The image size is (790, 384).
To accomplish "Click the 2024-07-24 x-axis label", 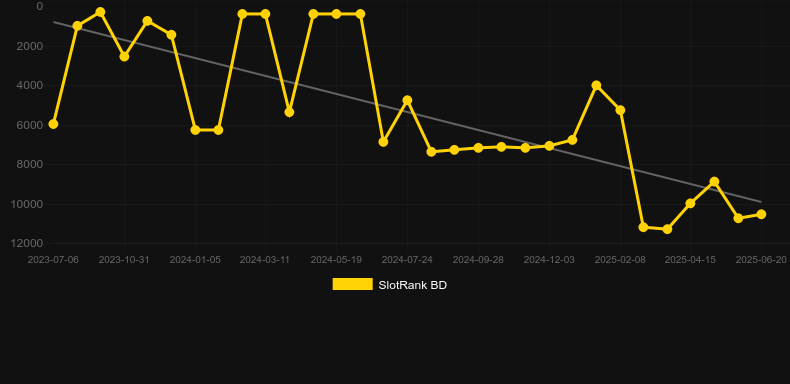I will 407,260.
